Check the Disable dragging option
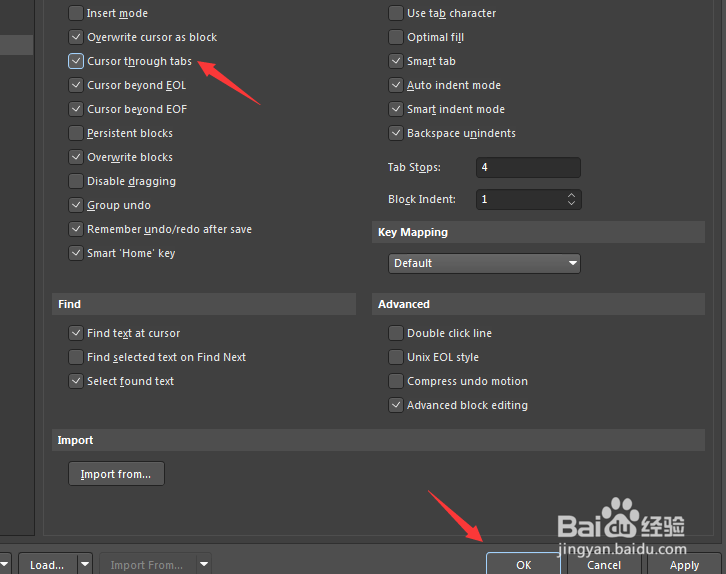726x574 pixels. tap(75, 181)
